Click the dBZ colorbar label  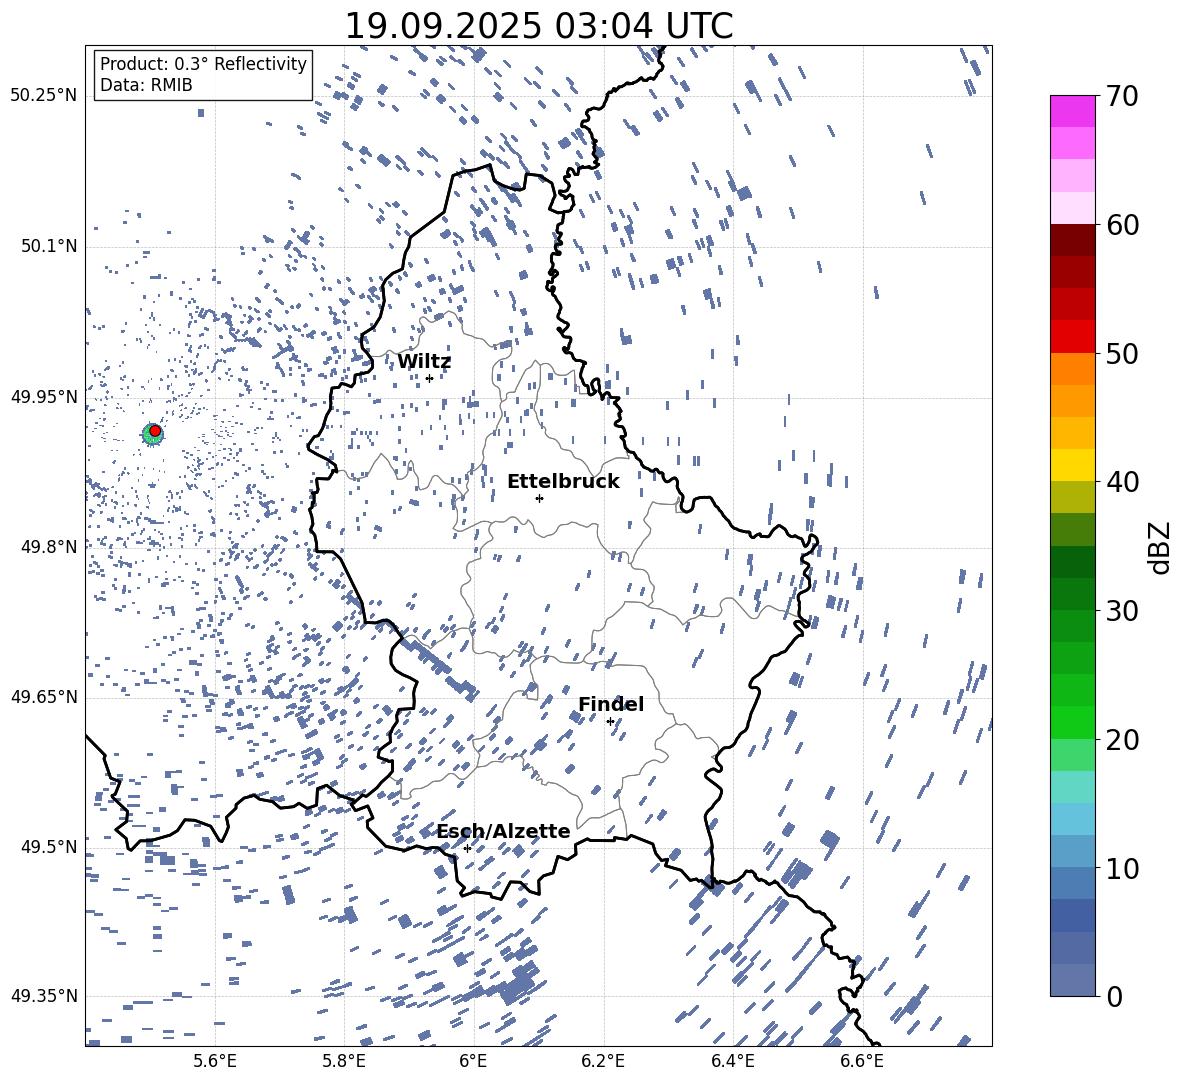pos(1160,547)
